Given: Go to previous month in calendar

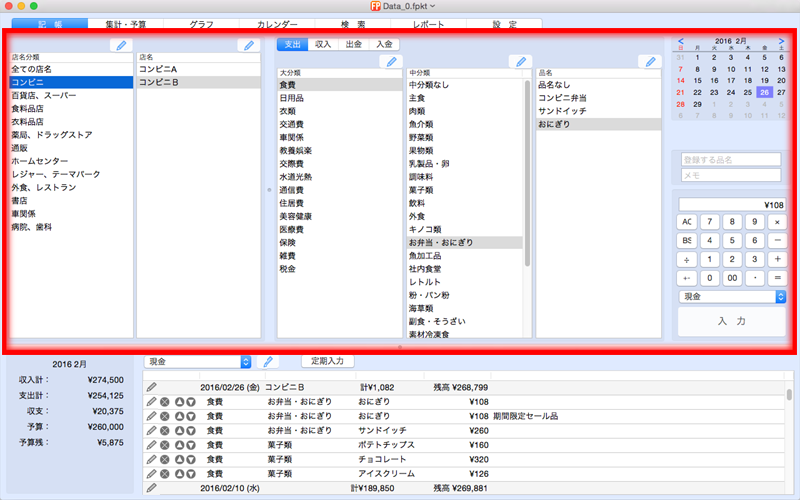Looking at the screenshot, I should click(681, 42).
